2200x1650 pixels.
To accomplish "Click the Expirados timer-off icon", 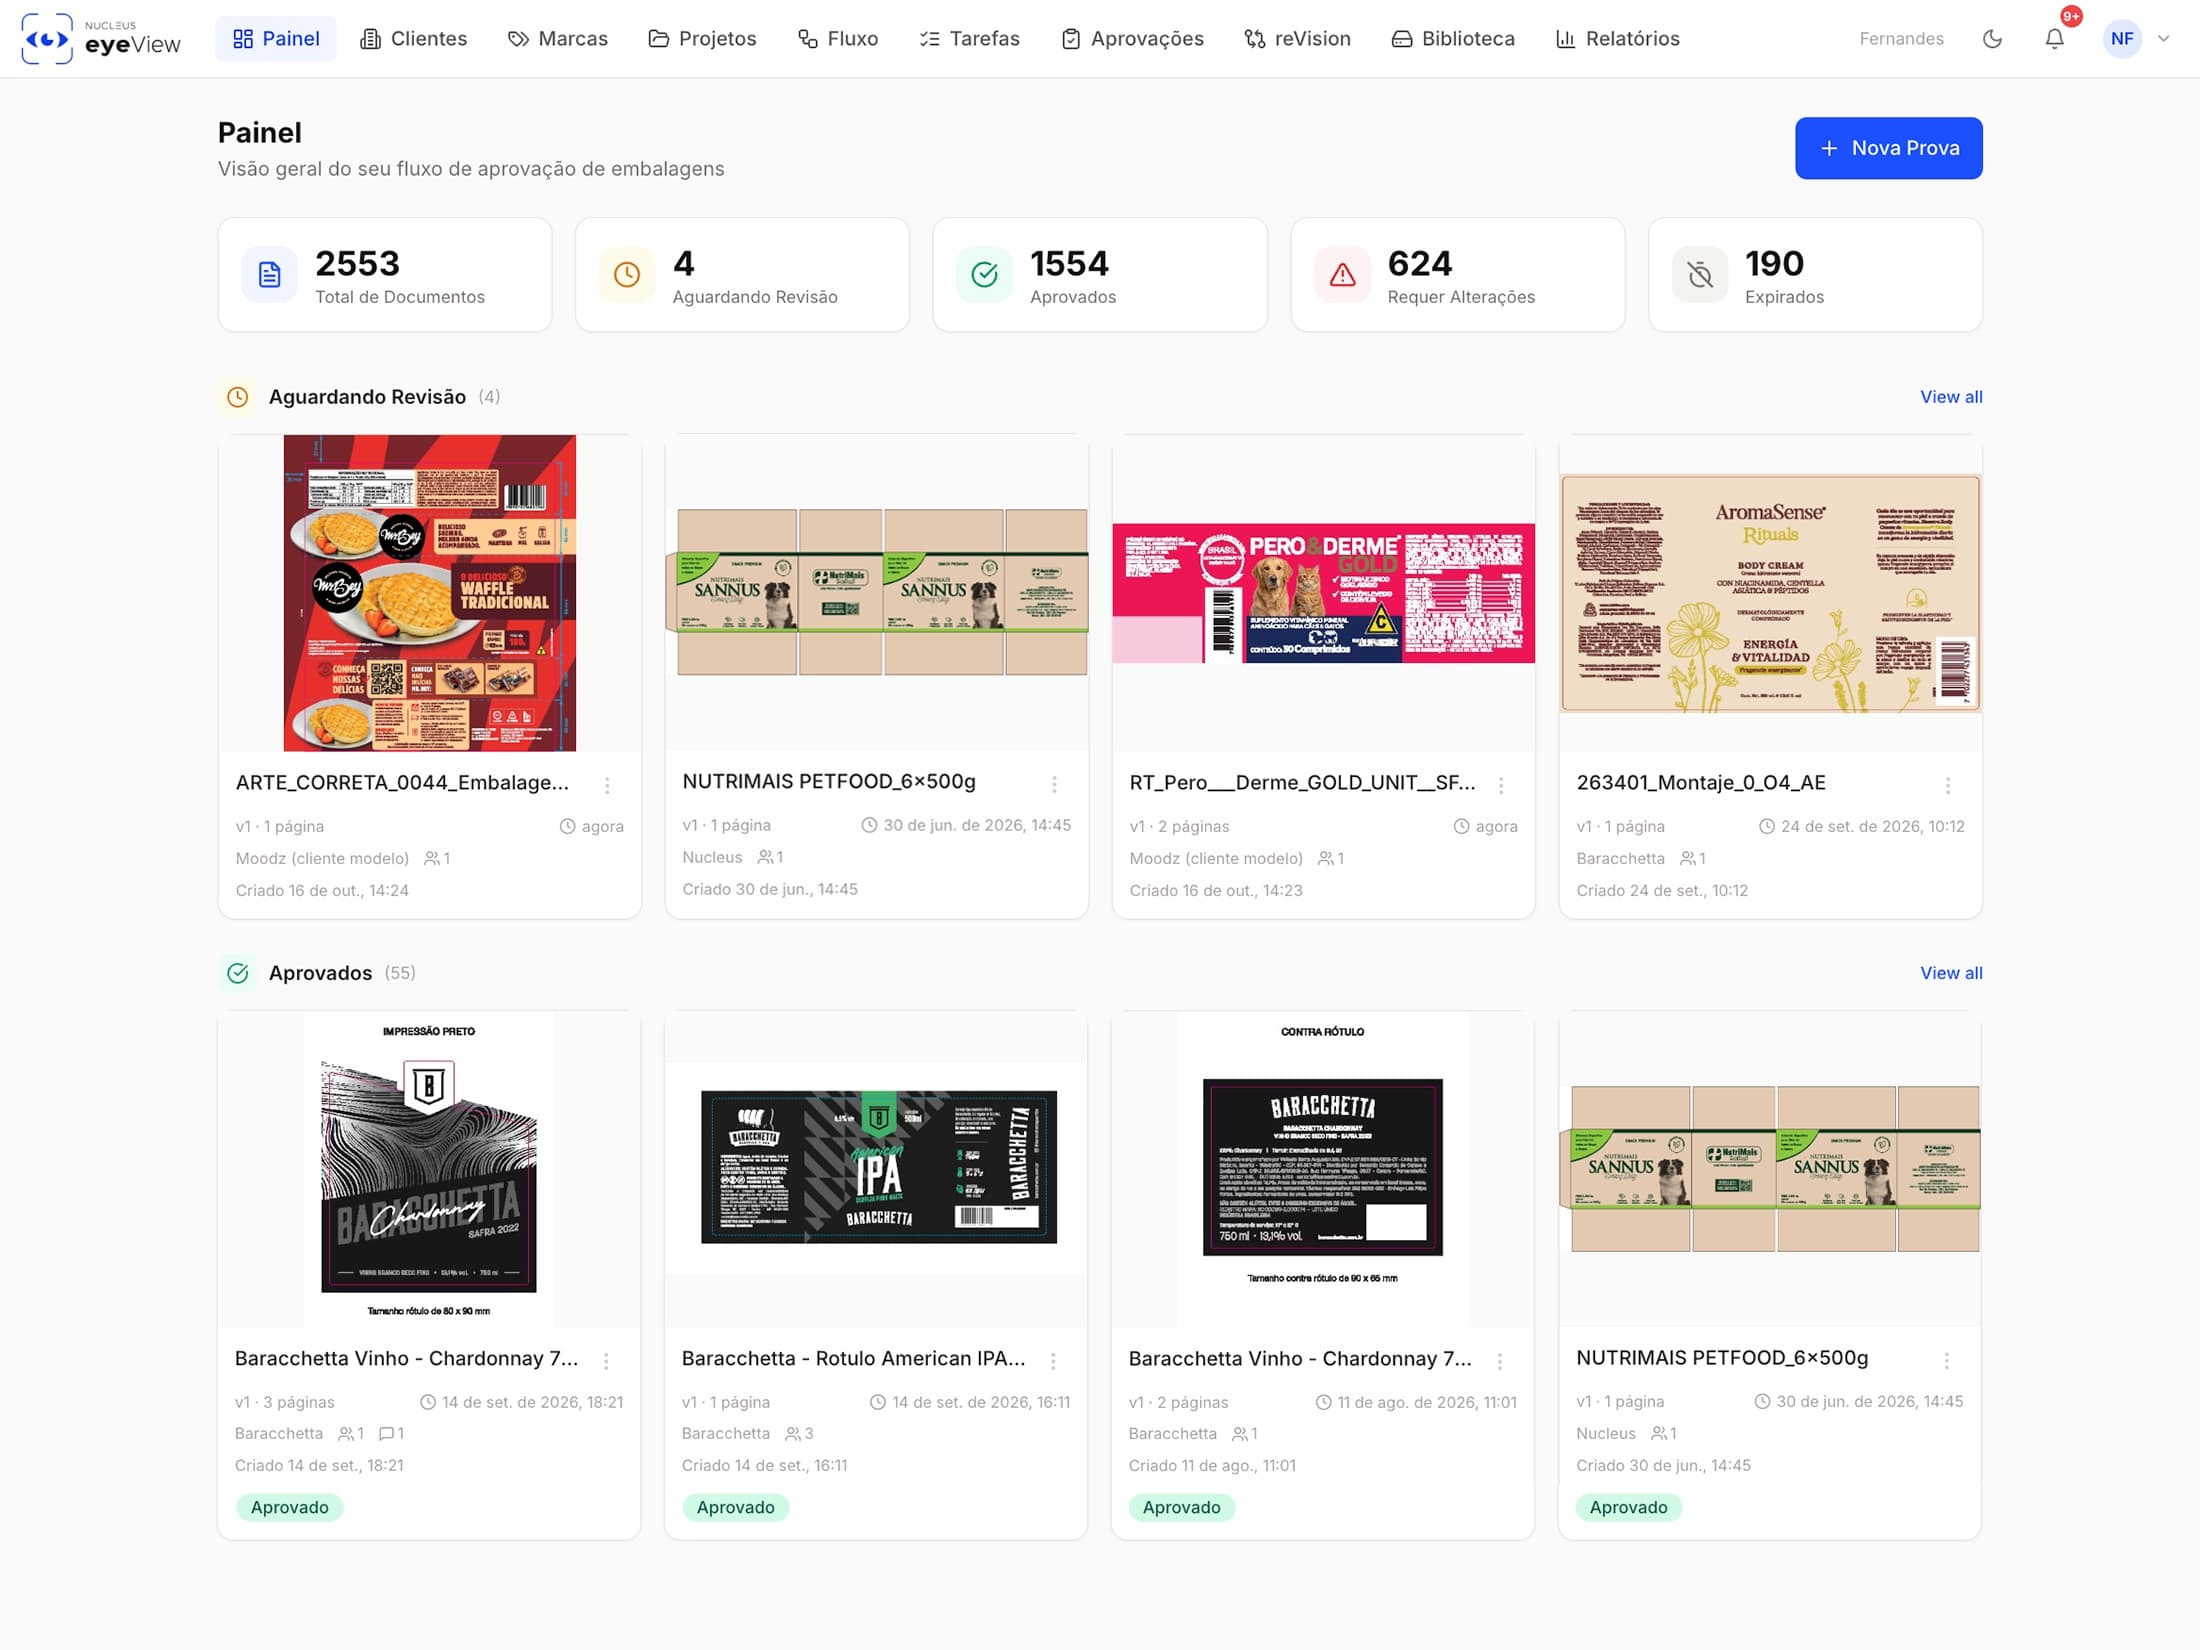I will tap(1700, 274).
